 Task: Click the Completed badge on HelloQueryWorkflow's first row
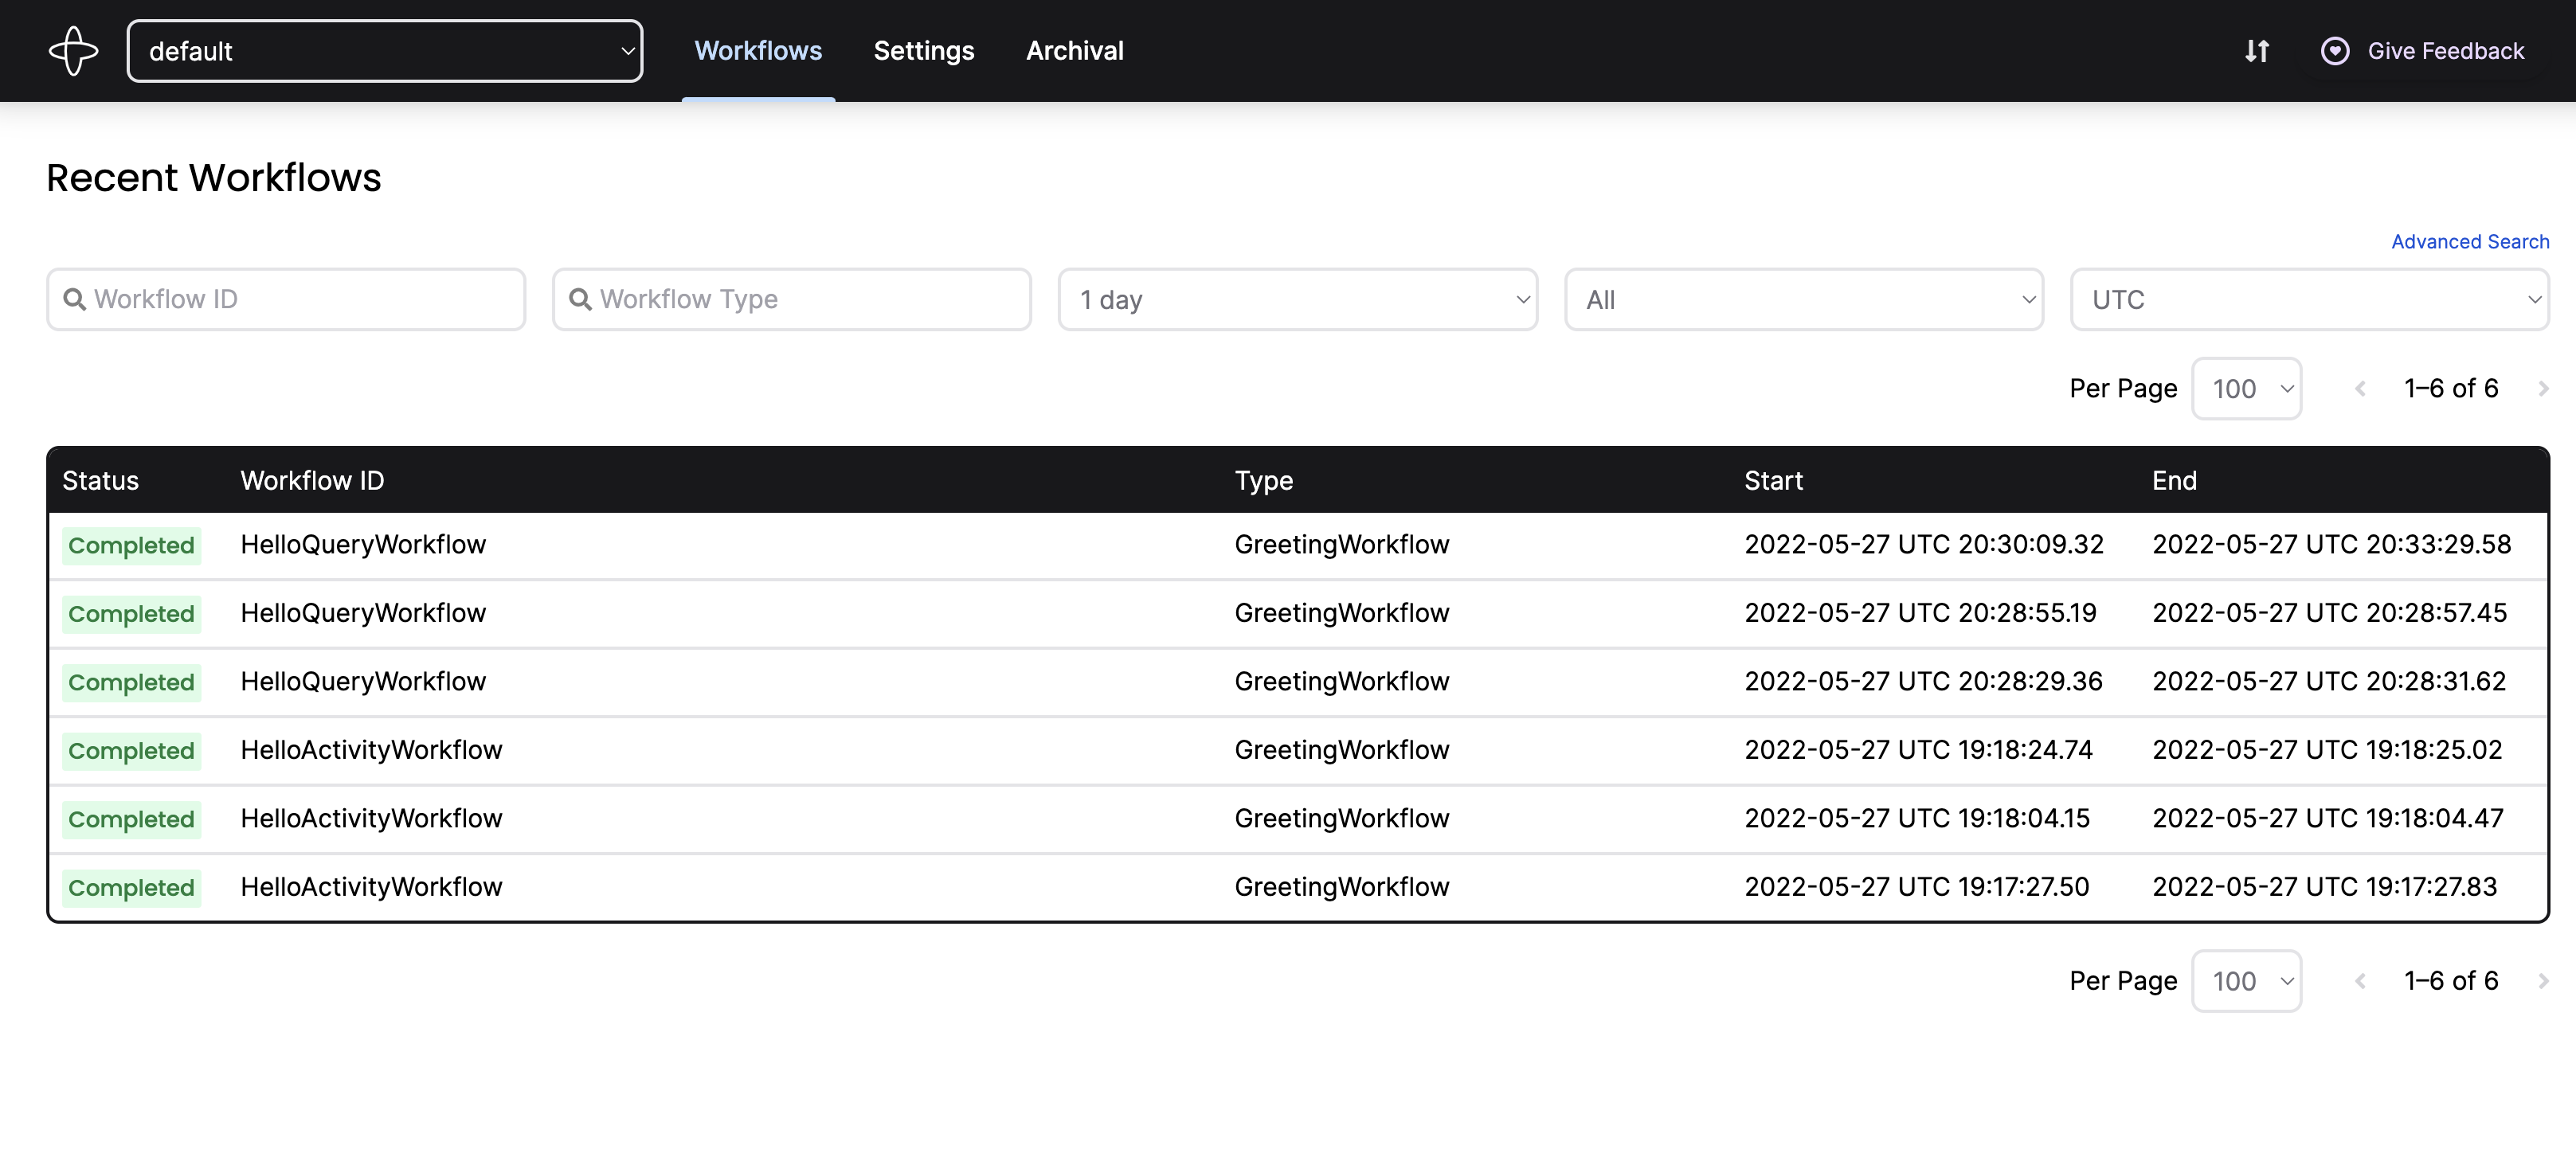click(131, 545)
